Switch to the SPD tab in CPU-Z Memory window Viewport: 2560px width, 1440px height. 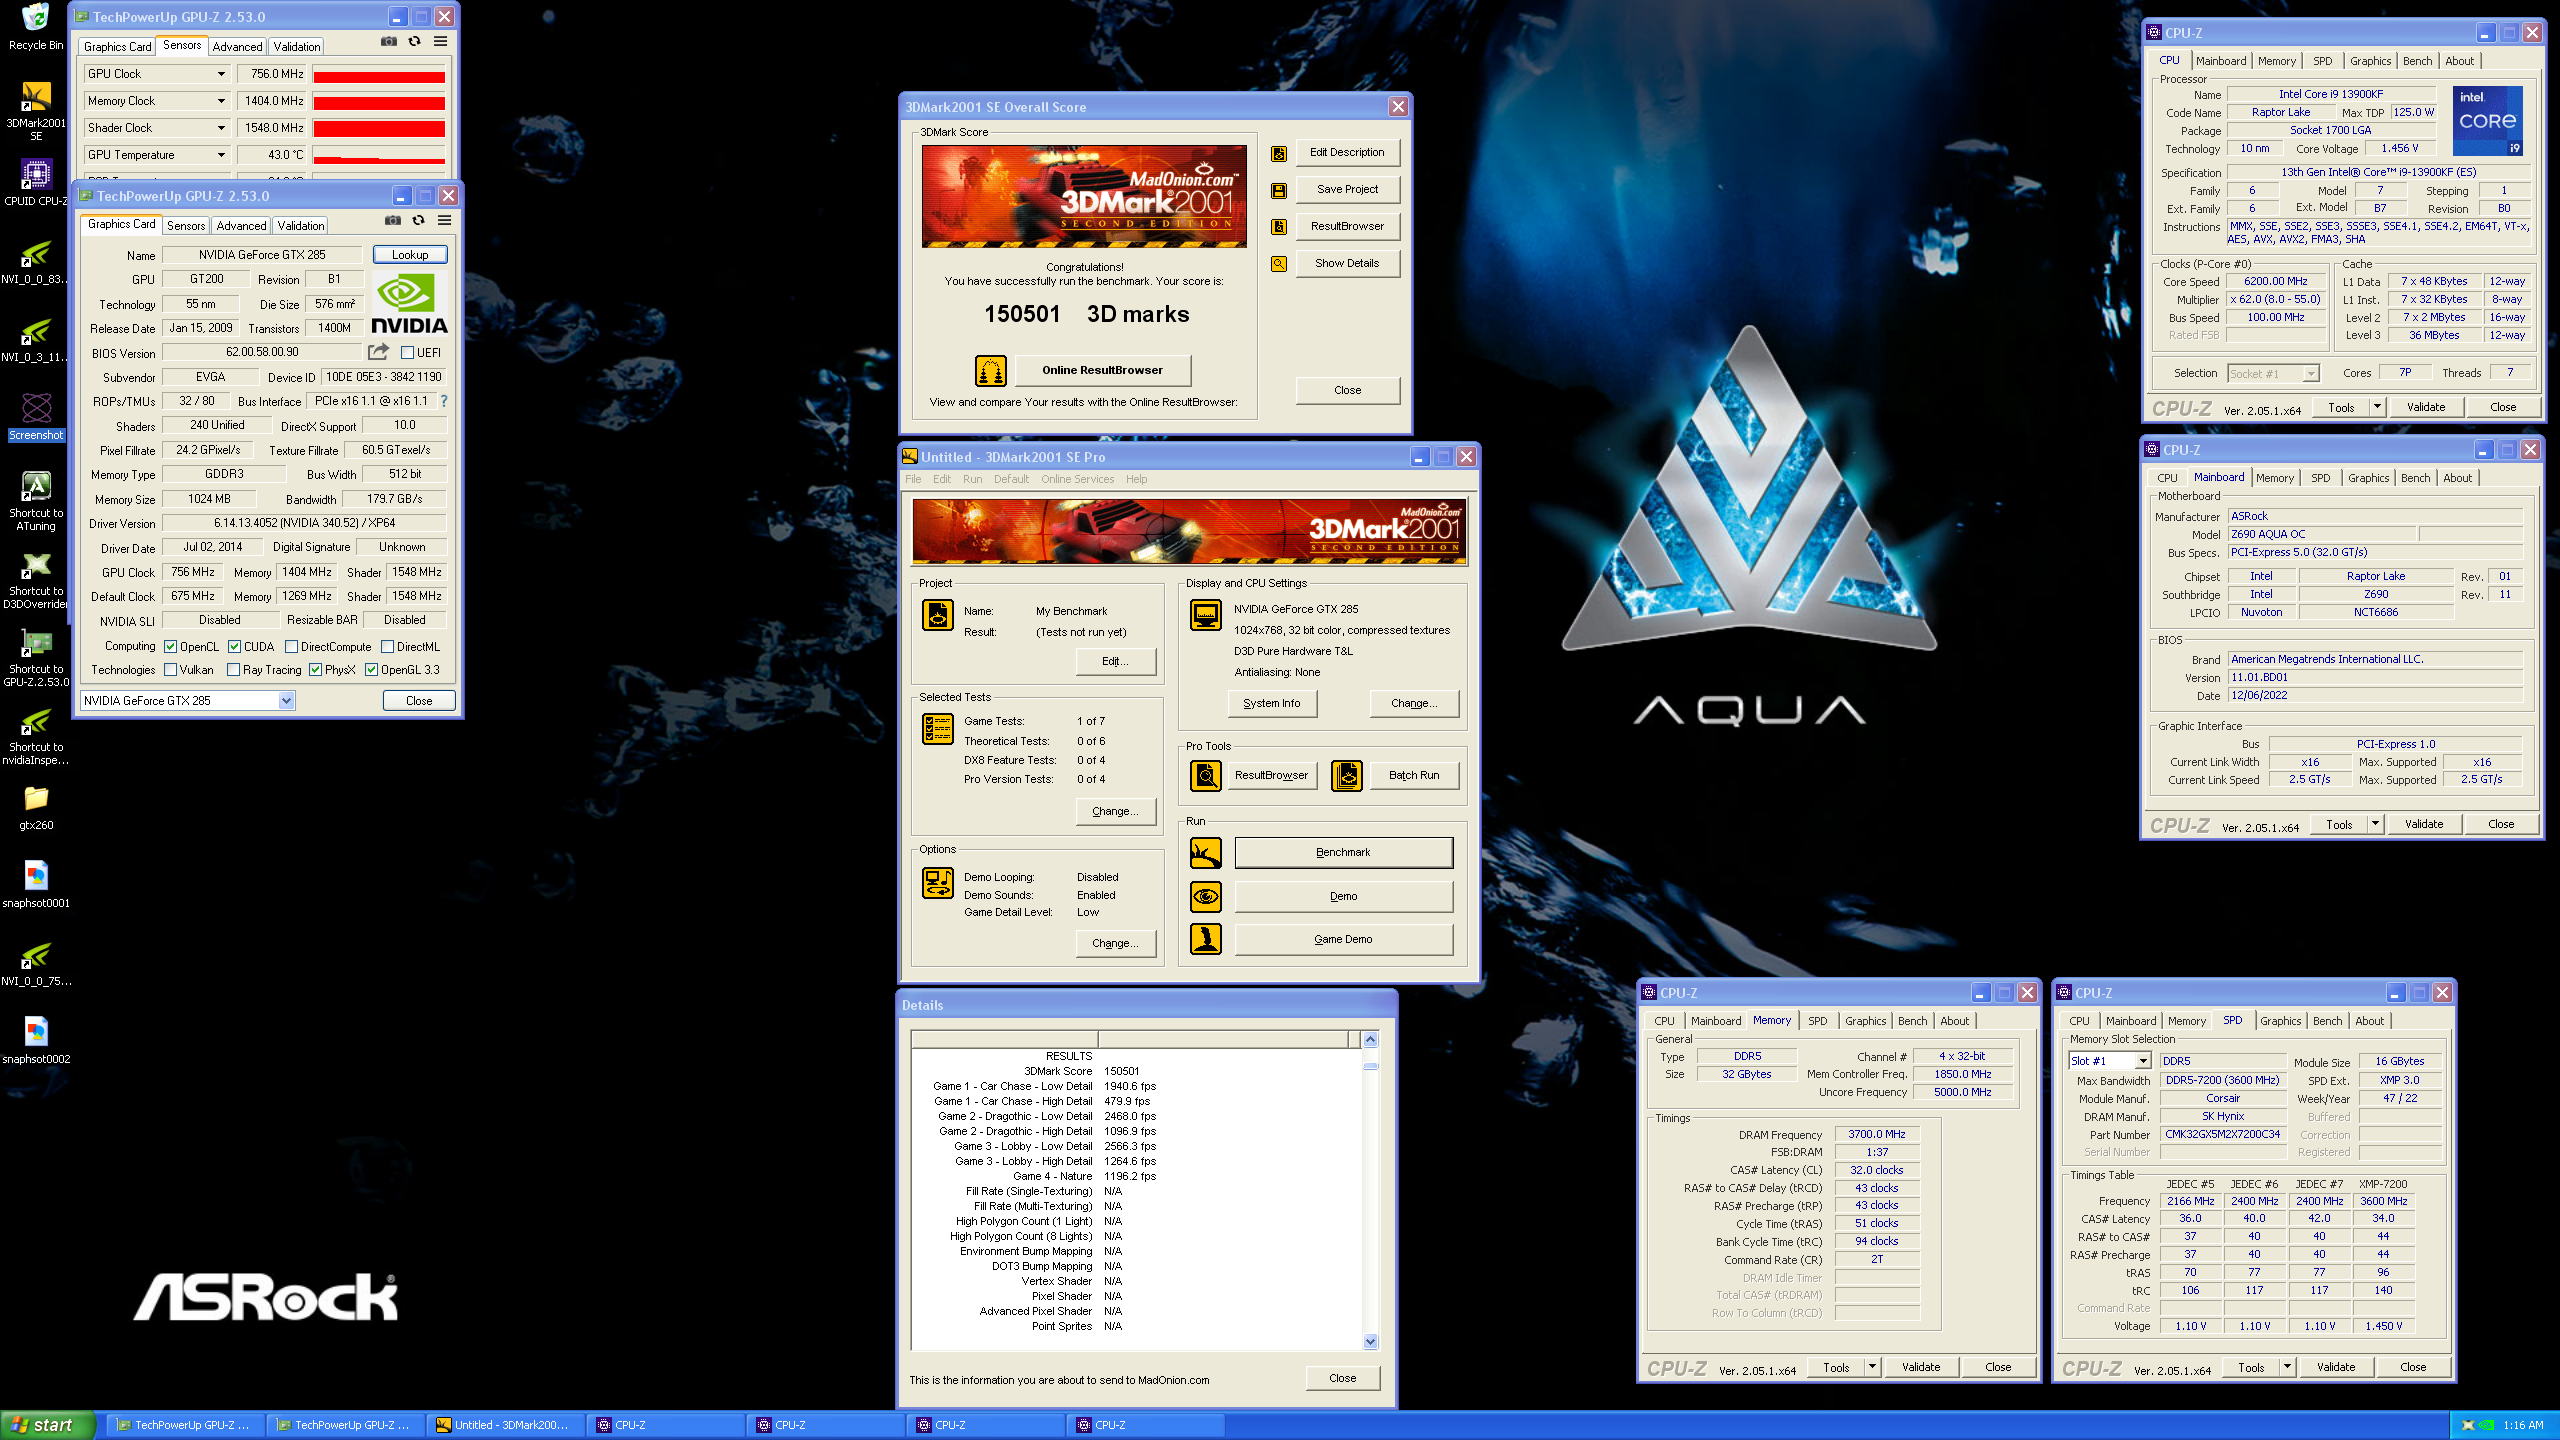(x=1817, y=1021)
